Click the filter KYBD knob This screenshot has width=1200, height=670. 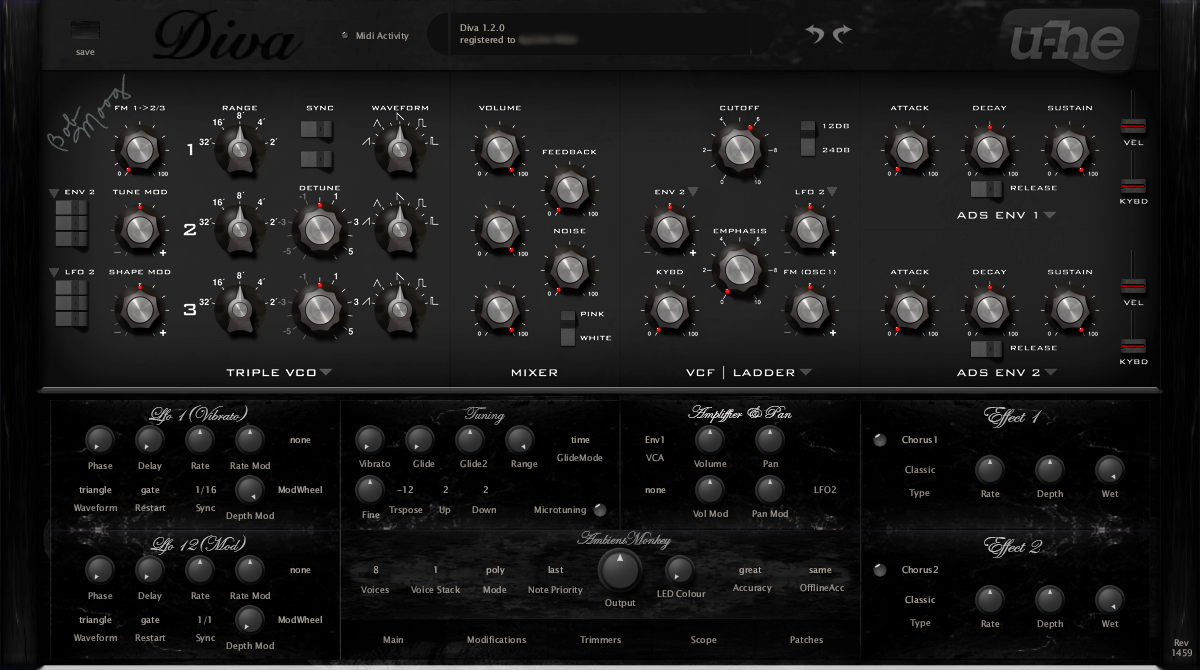[668, 309]
